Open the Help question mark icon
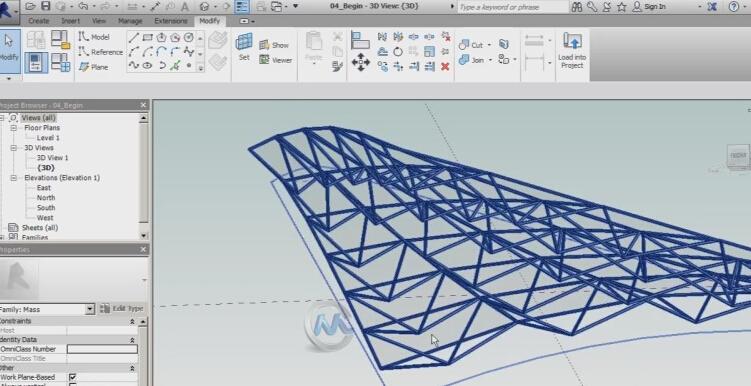The image size is (751, 386). click(733, 7)
